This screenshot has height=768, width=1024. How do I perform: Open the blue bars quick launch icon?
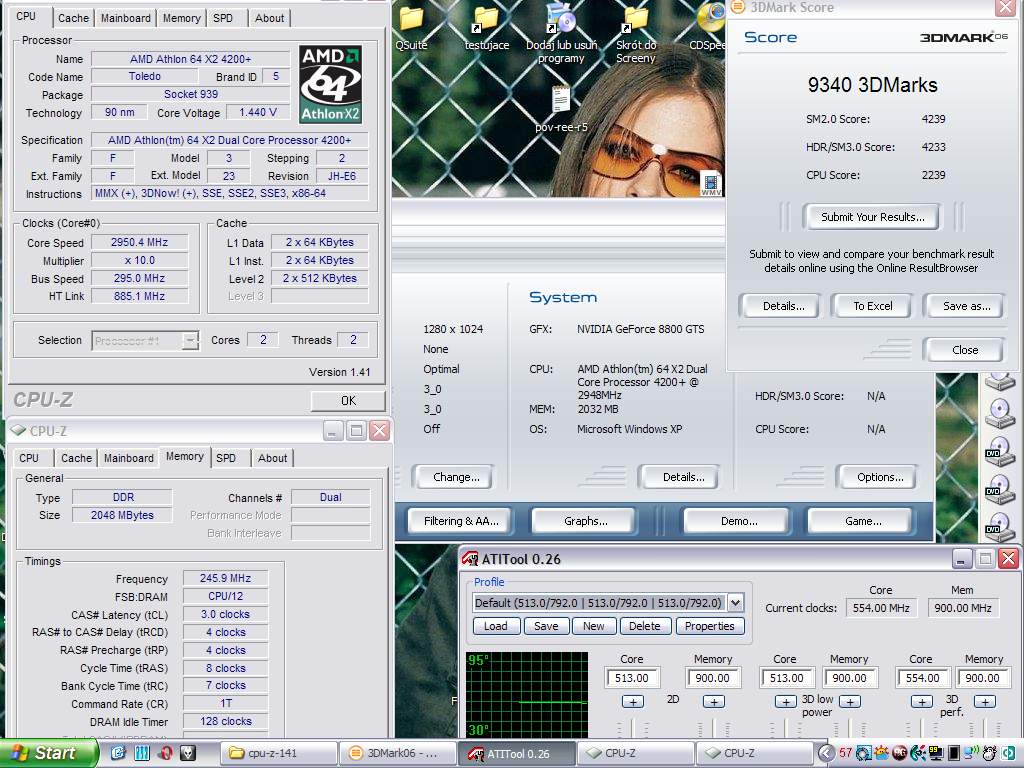[x=142, y=753]
